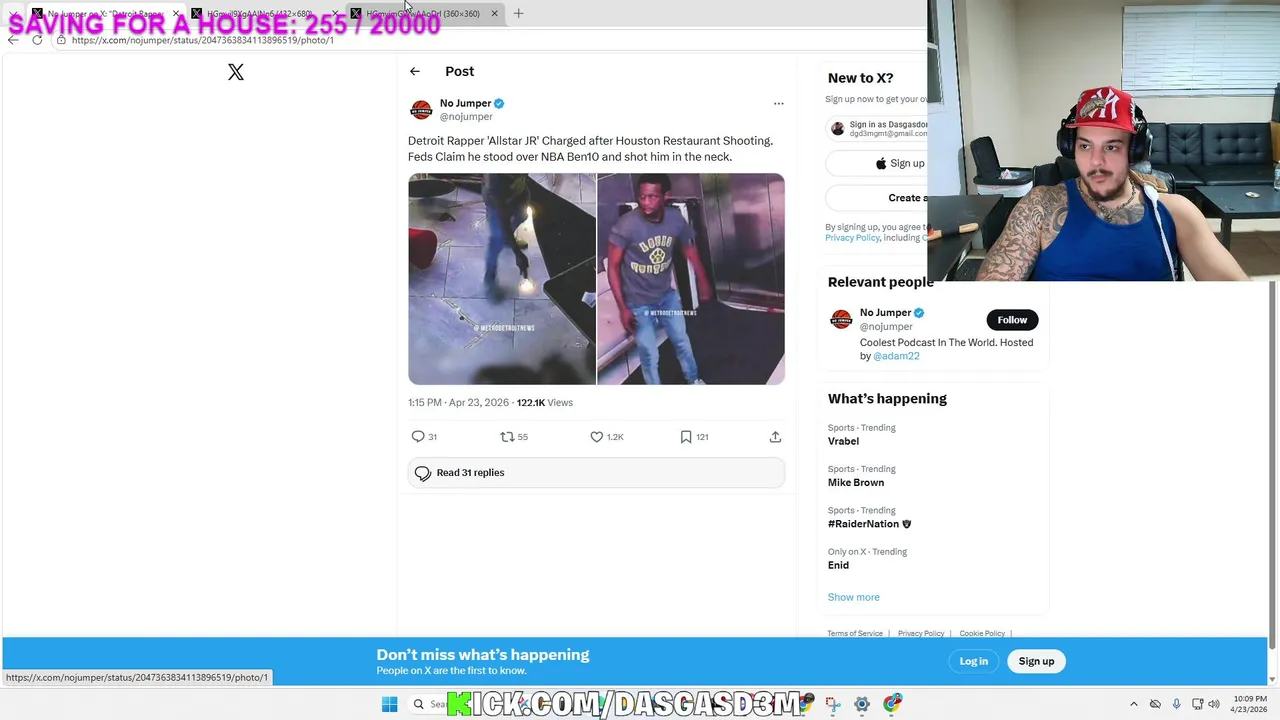The image size is (1280, 720).
Task: Open the Snipping Tool taskbar icon
Action: pos(833,704)
